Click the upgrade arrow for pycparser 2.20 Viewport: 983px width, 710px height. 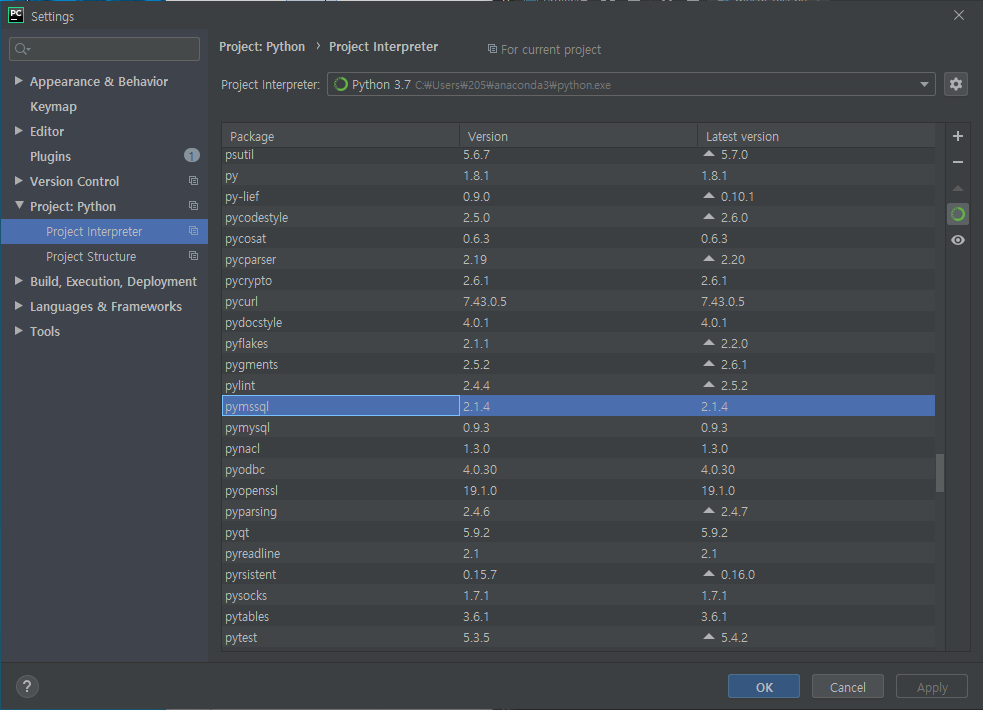(709, 258)
